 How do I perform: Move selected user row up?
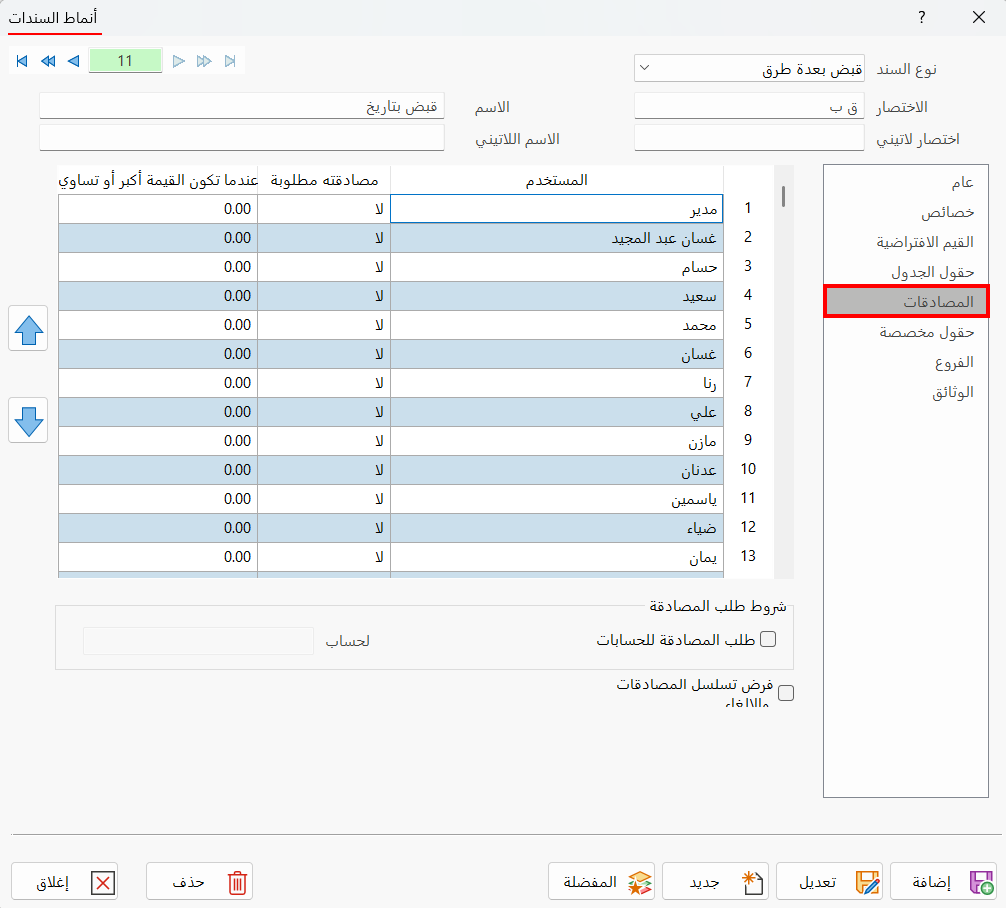pos(28,329)
